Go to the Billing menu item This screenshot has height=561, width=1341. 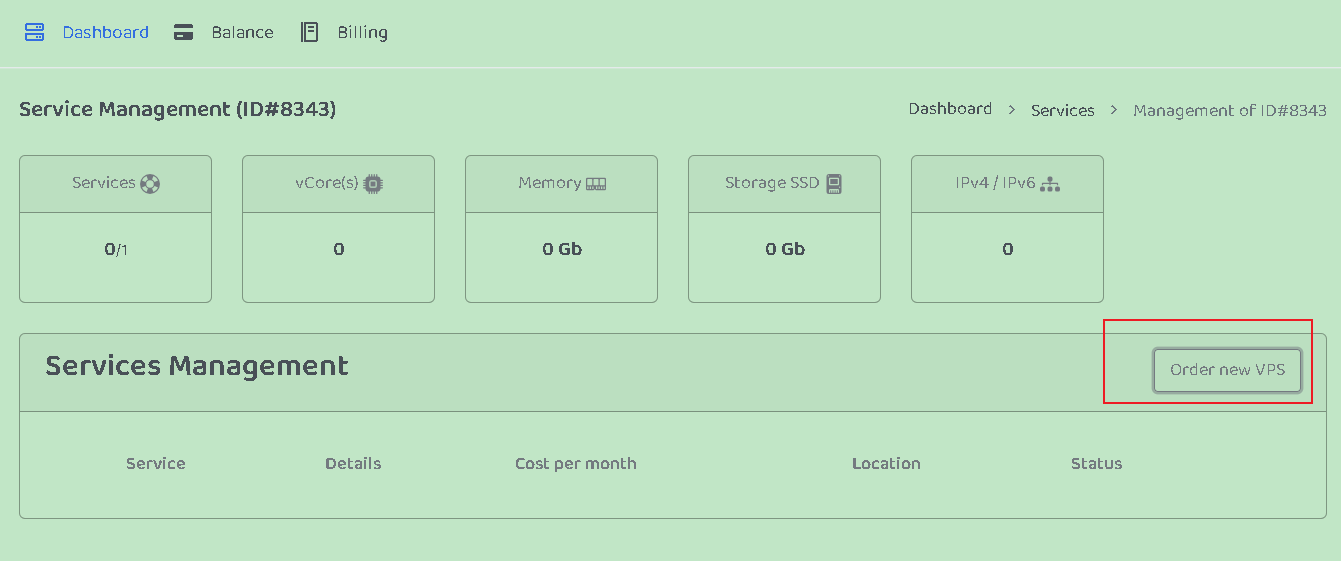(x=362, y=32)
